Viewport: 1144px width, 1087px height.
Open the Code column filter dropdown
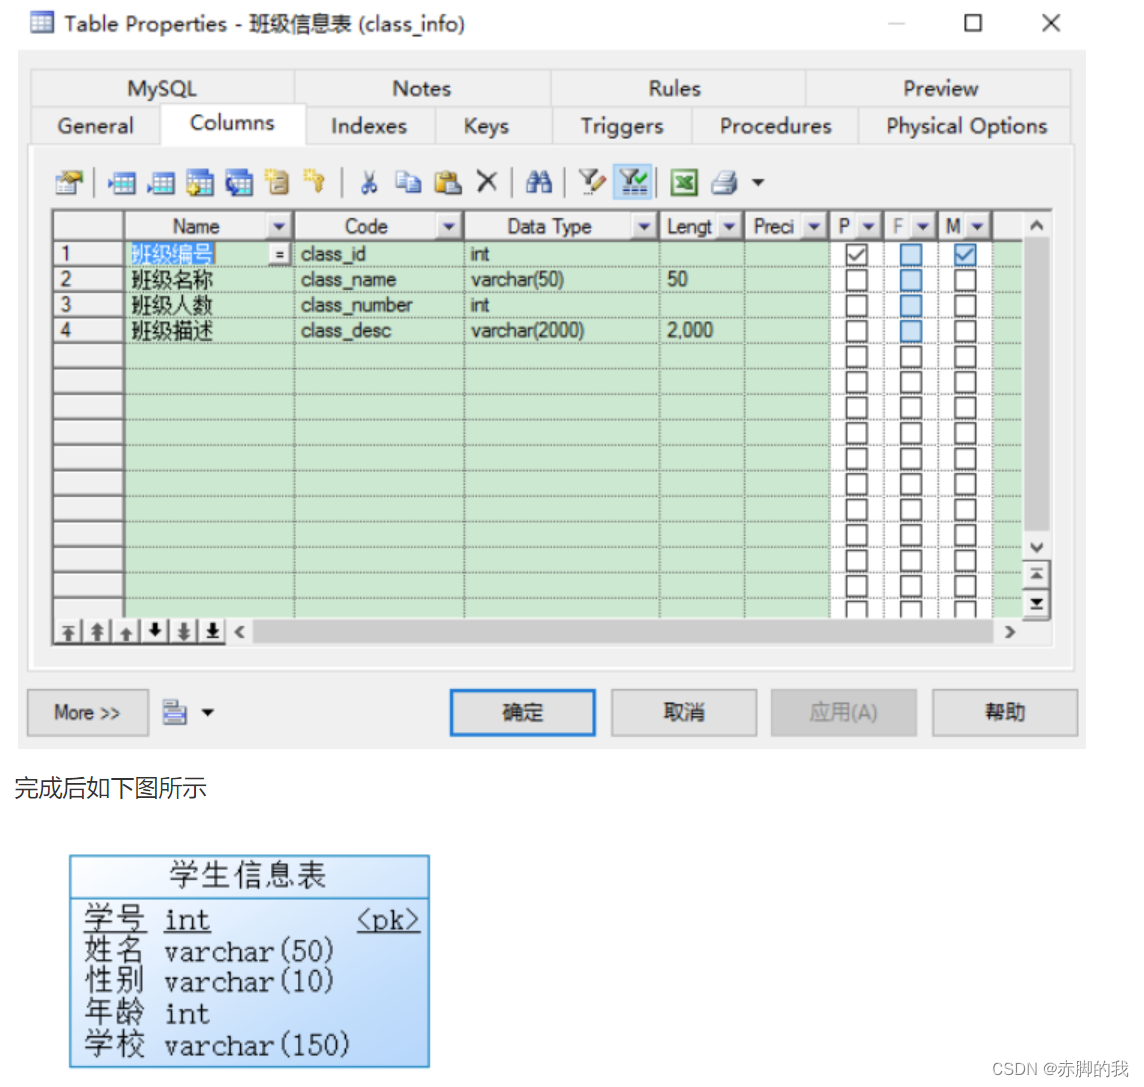[x=449, y=226]
